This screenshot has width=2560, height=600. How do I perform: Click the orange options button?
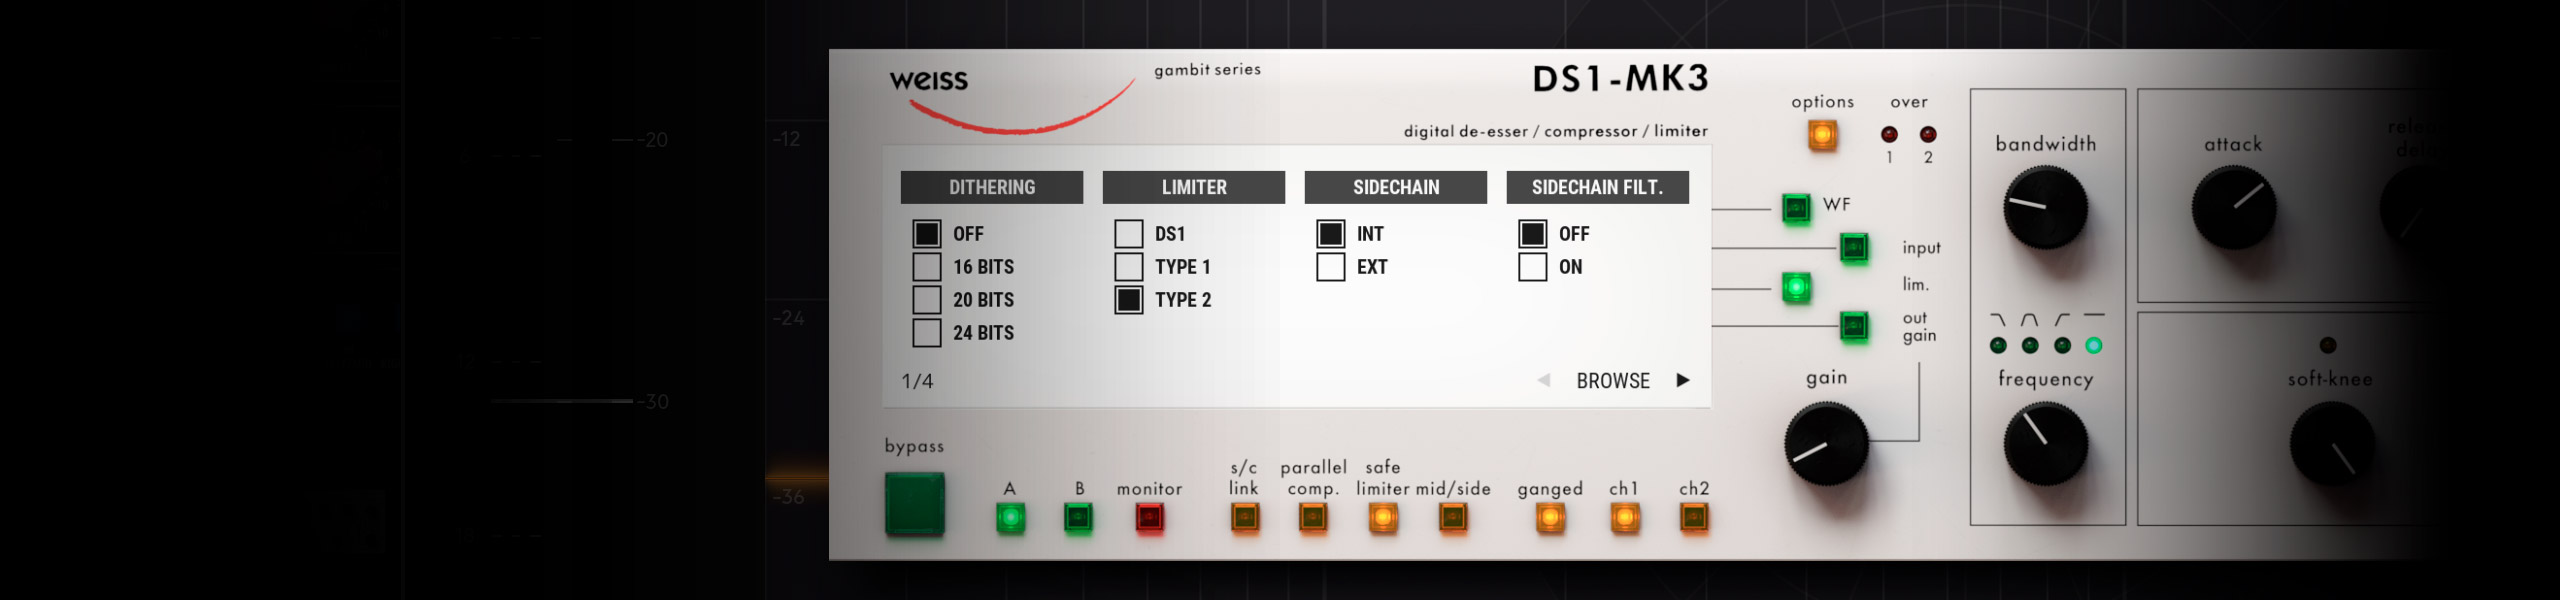1822,135
